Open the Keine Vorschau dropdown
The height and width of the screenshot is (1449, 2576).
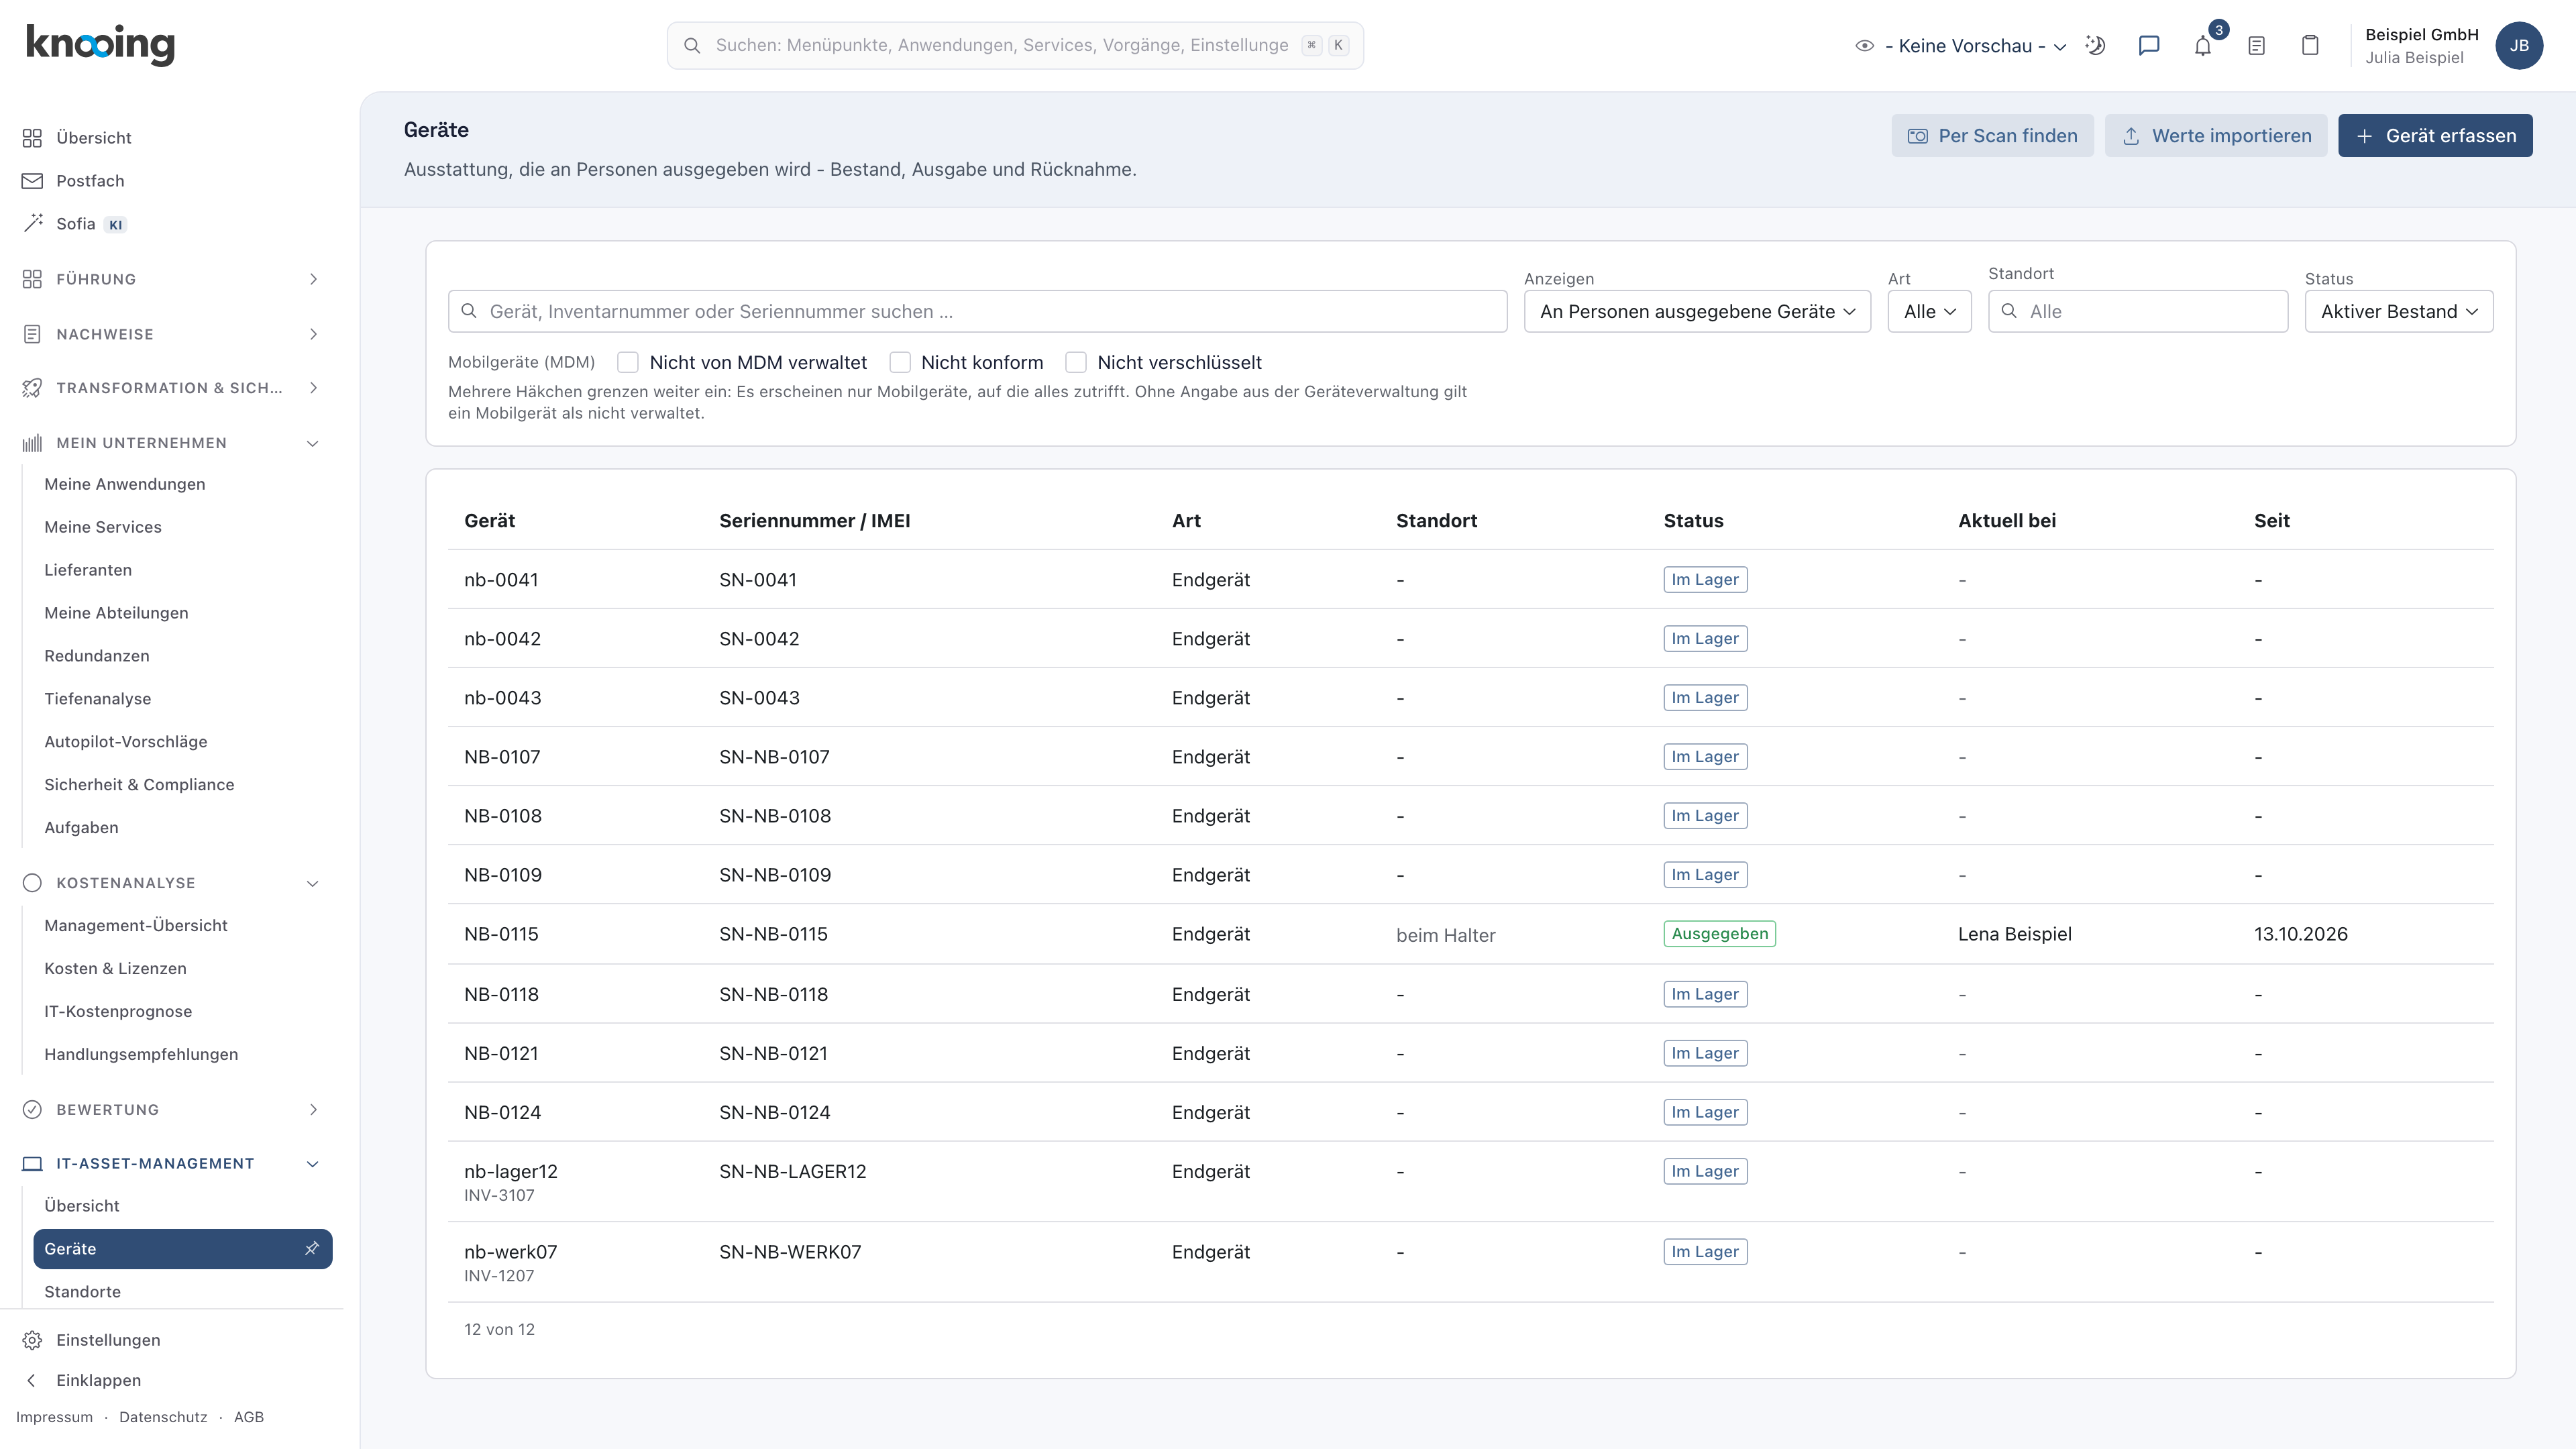click(1975, 46)
